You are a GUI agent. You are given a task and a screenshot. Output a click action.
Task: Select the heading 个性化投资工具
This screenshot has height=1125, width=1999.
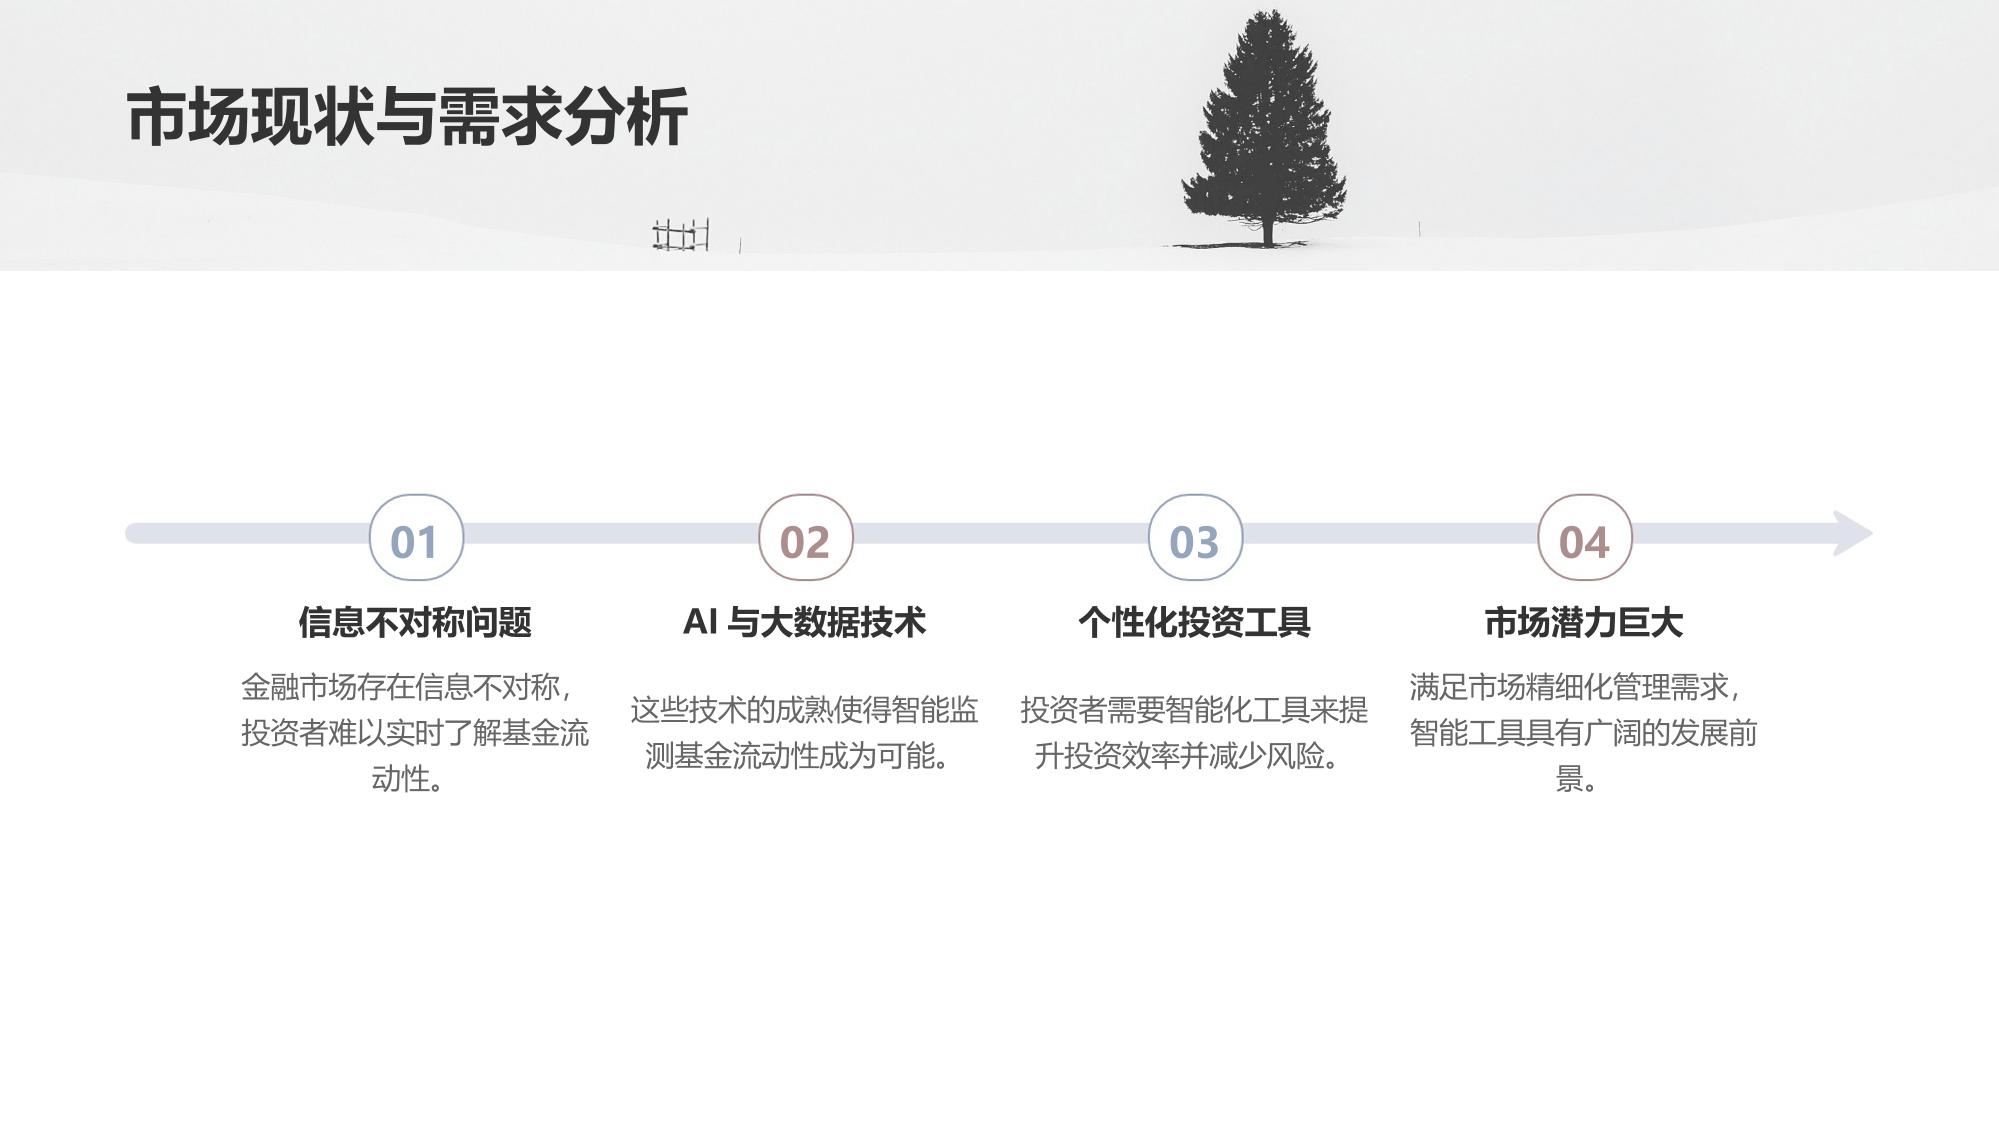[1194, 623]
